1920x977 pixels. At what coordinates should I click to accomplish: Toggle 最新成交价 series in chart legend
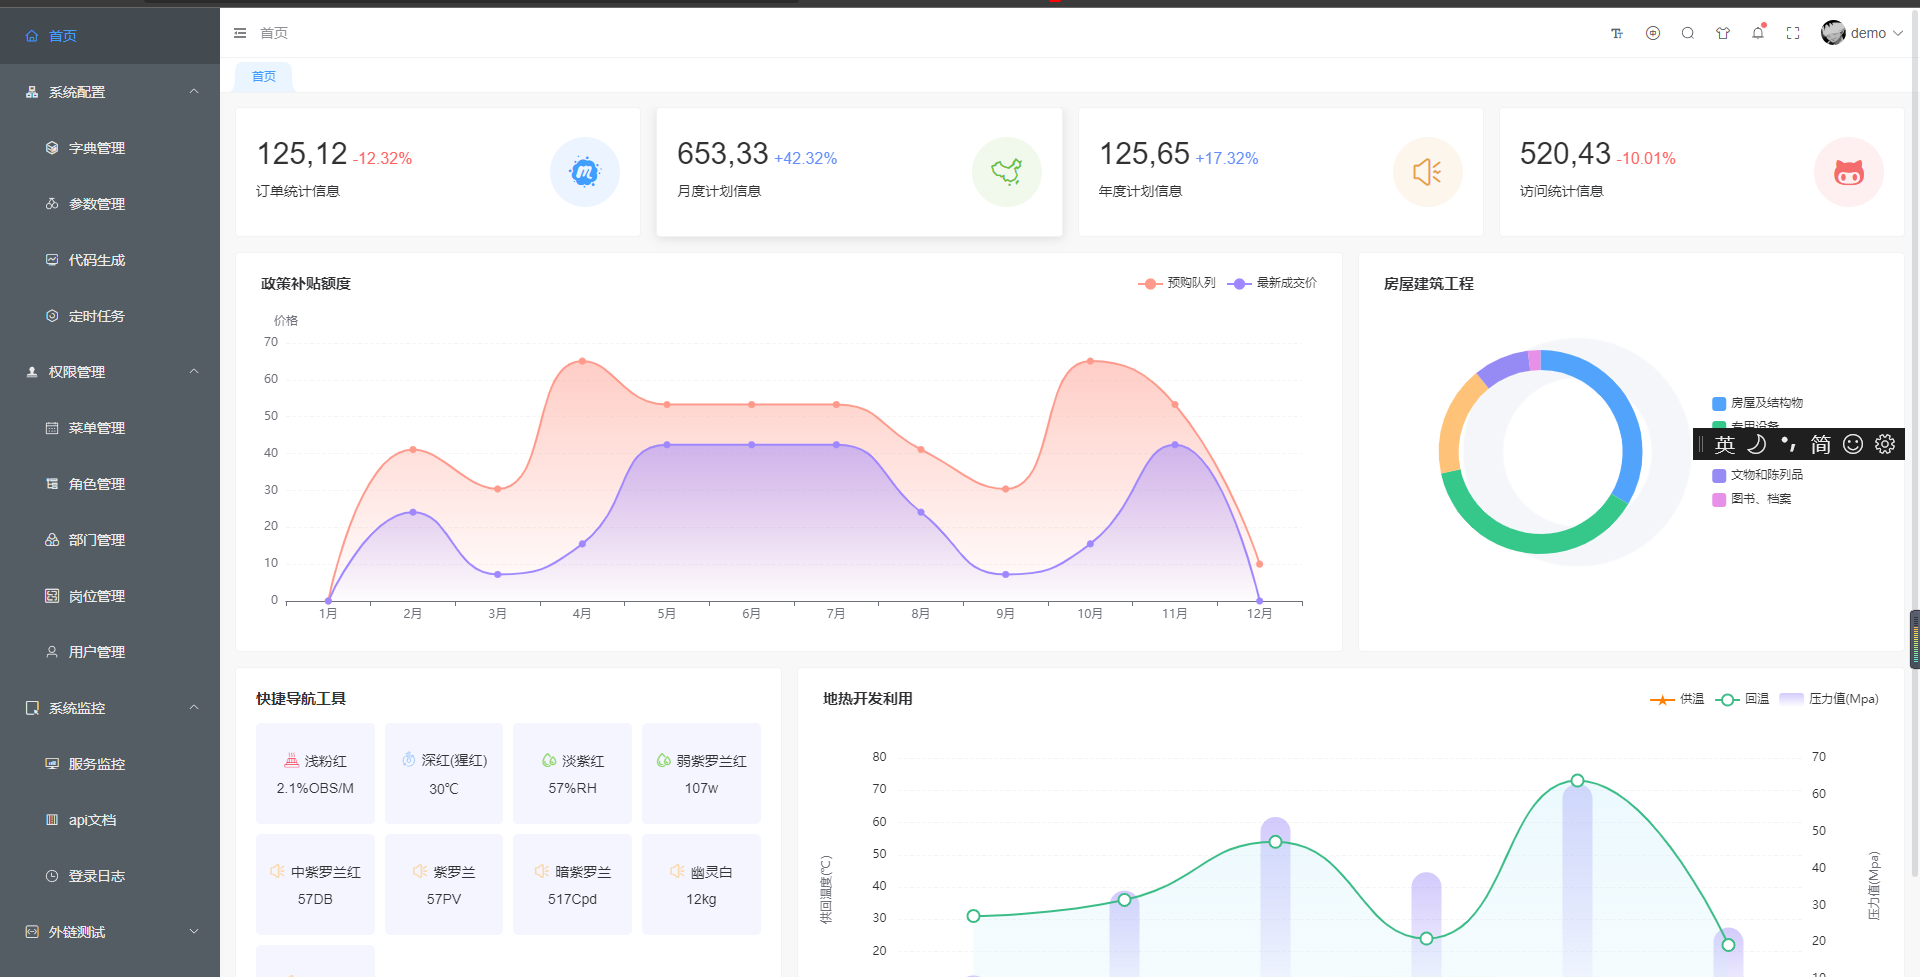[1272, 283]
